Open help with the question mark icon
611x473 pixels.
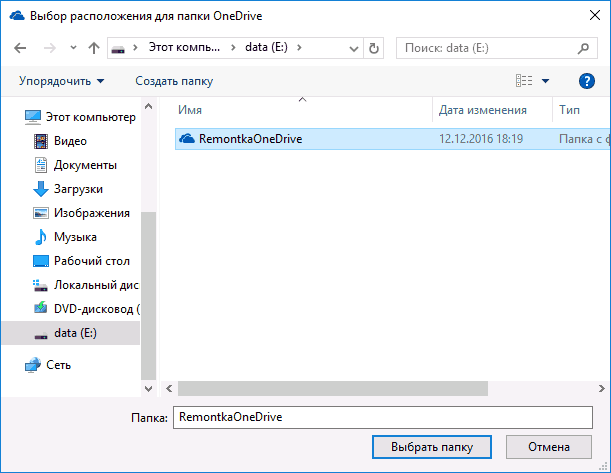[586, 81]
